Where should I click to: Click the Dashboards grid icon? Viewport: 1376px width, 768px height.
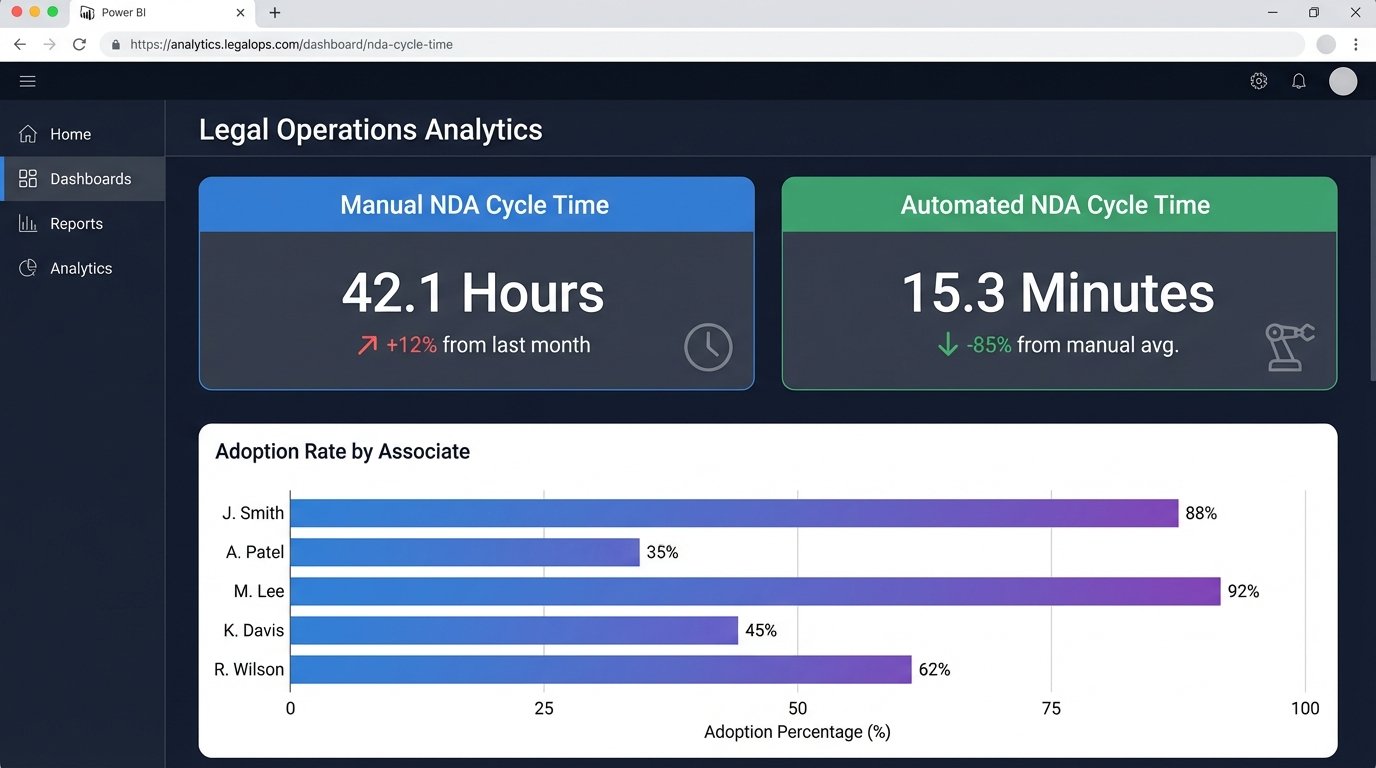pyautogui.click(x=26, y=178)
